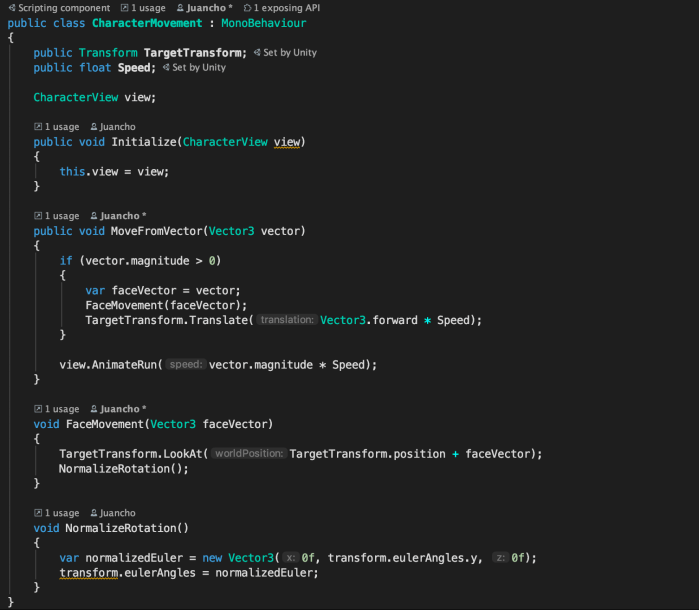699x610 pixels.
Task: Click the underlined "transform" in the eulerAngles assignment
Action: click(88, 573)
